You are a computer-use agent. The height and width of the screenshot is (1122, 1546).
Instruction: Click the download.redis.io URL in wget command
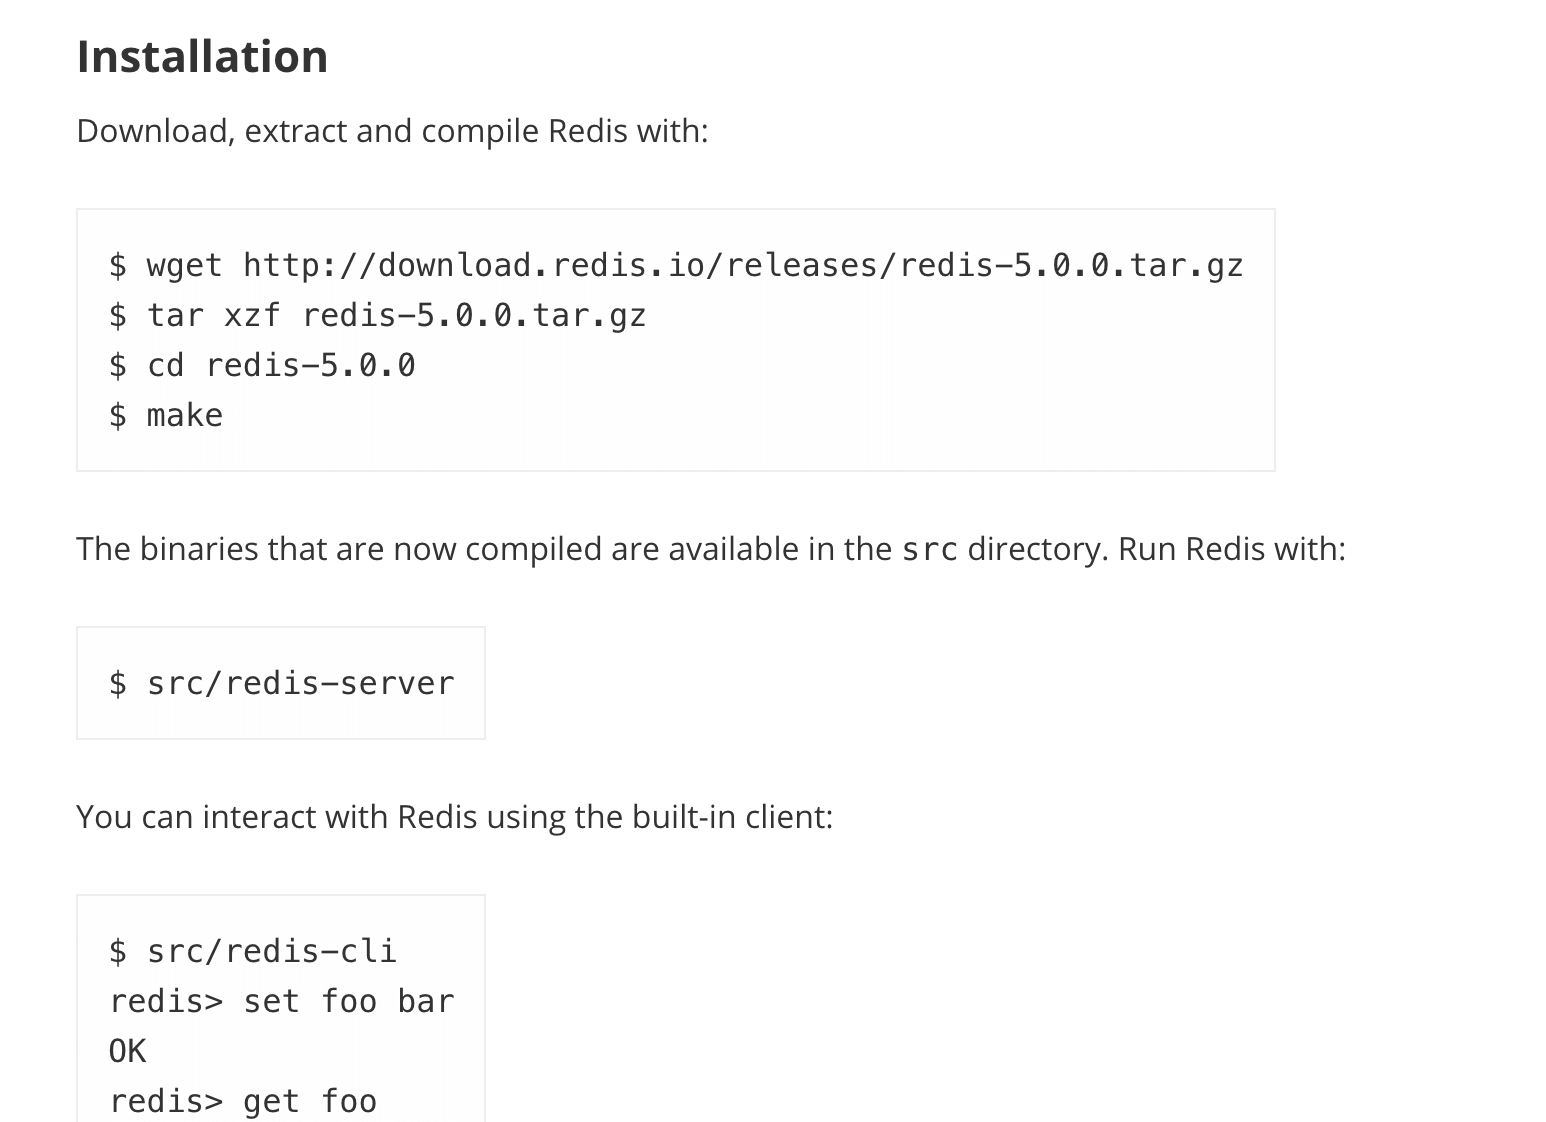pos(743,265)
